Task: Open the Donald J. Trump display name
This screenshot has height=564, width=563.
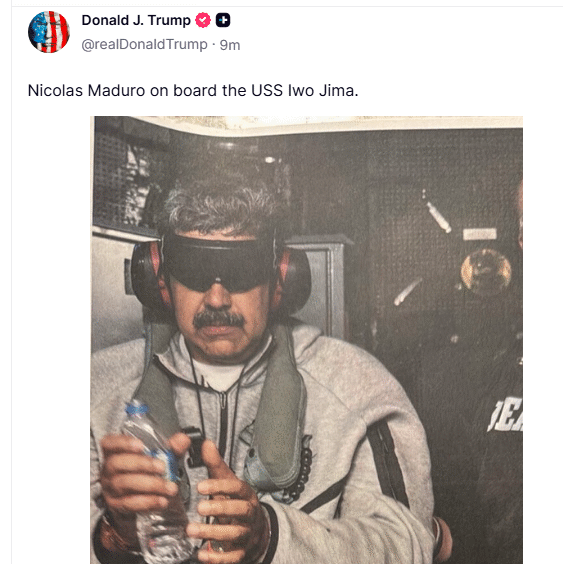Action: click(136, 21)
